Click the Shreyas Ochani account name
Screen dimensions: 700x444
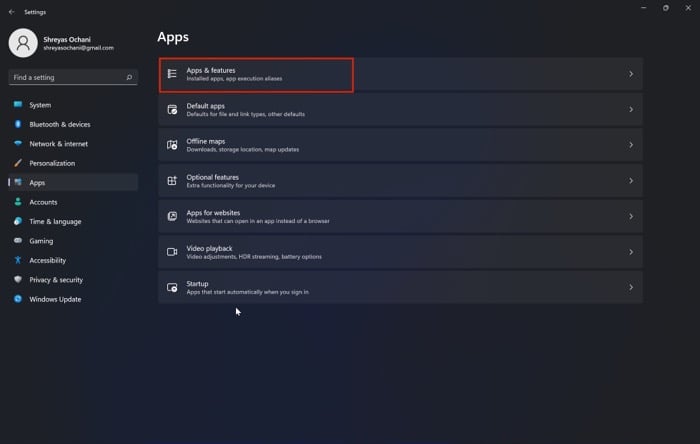[x=67, y=39]
